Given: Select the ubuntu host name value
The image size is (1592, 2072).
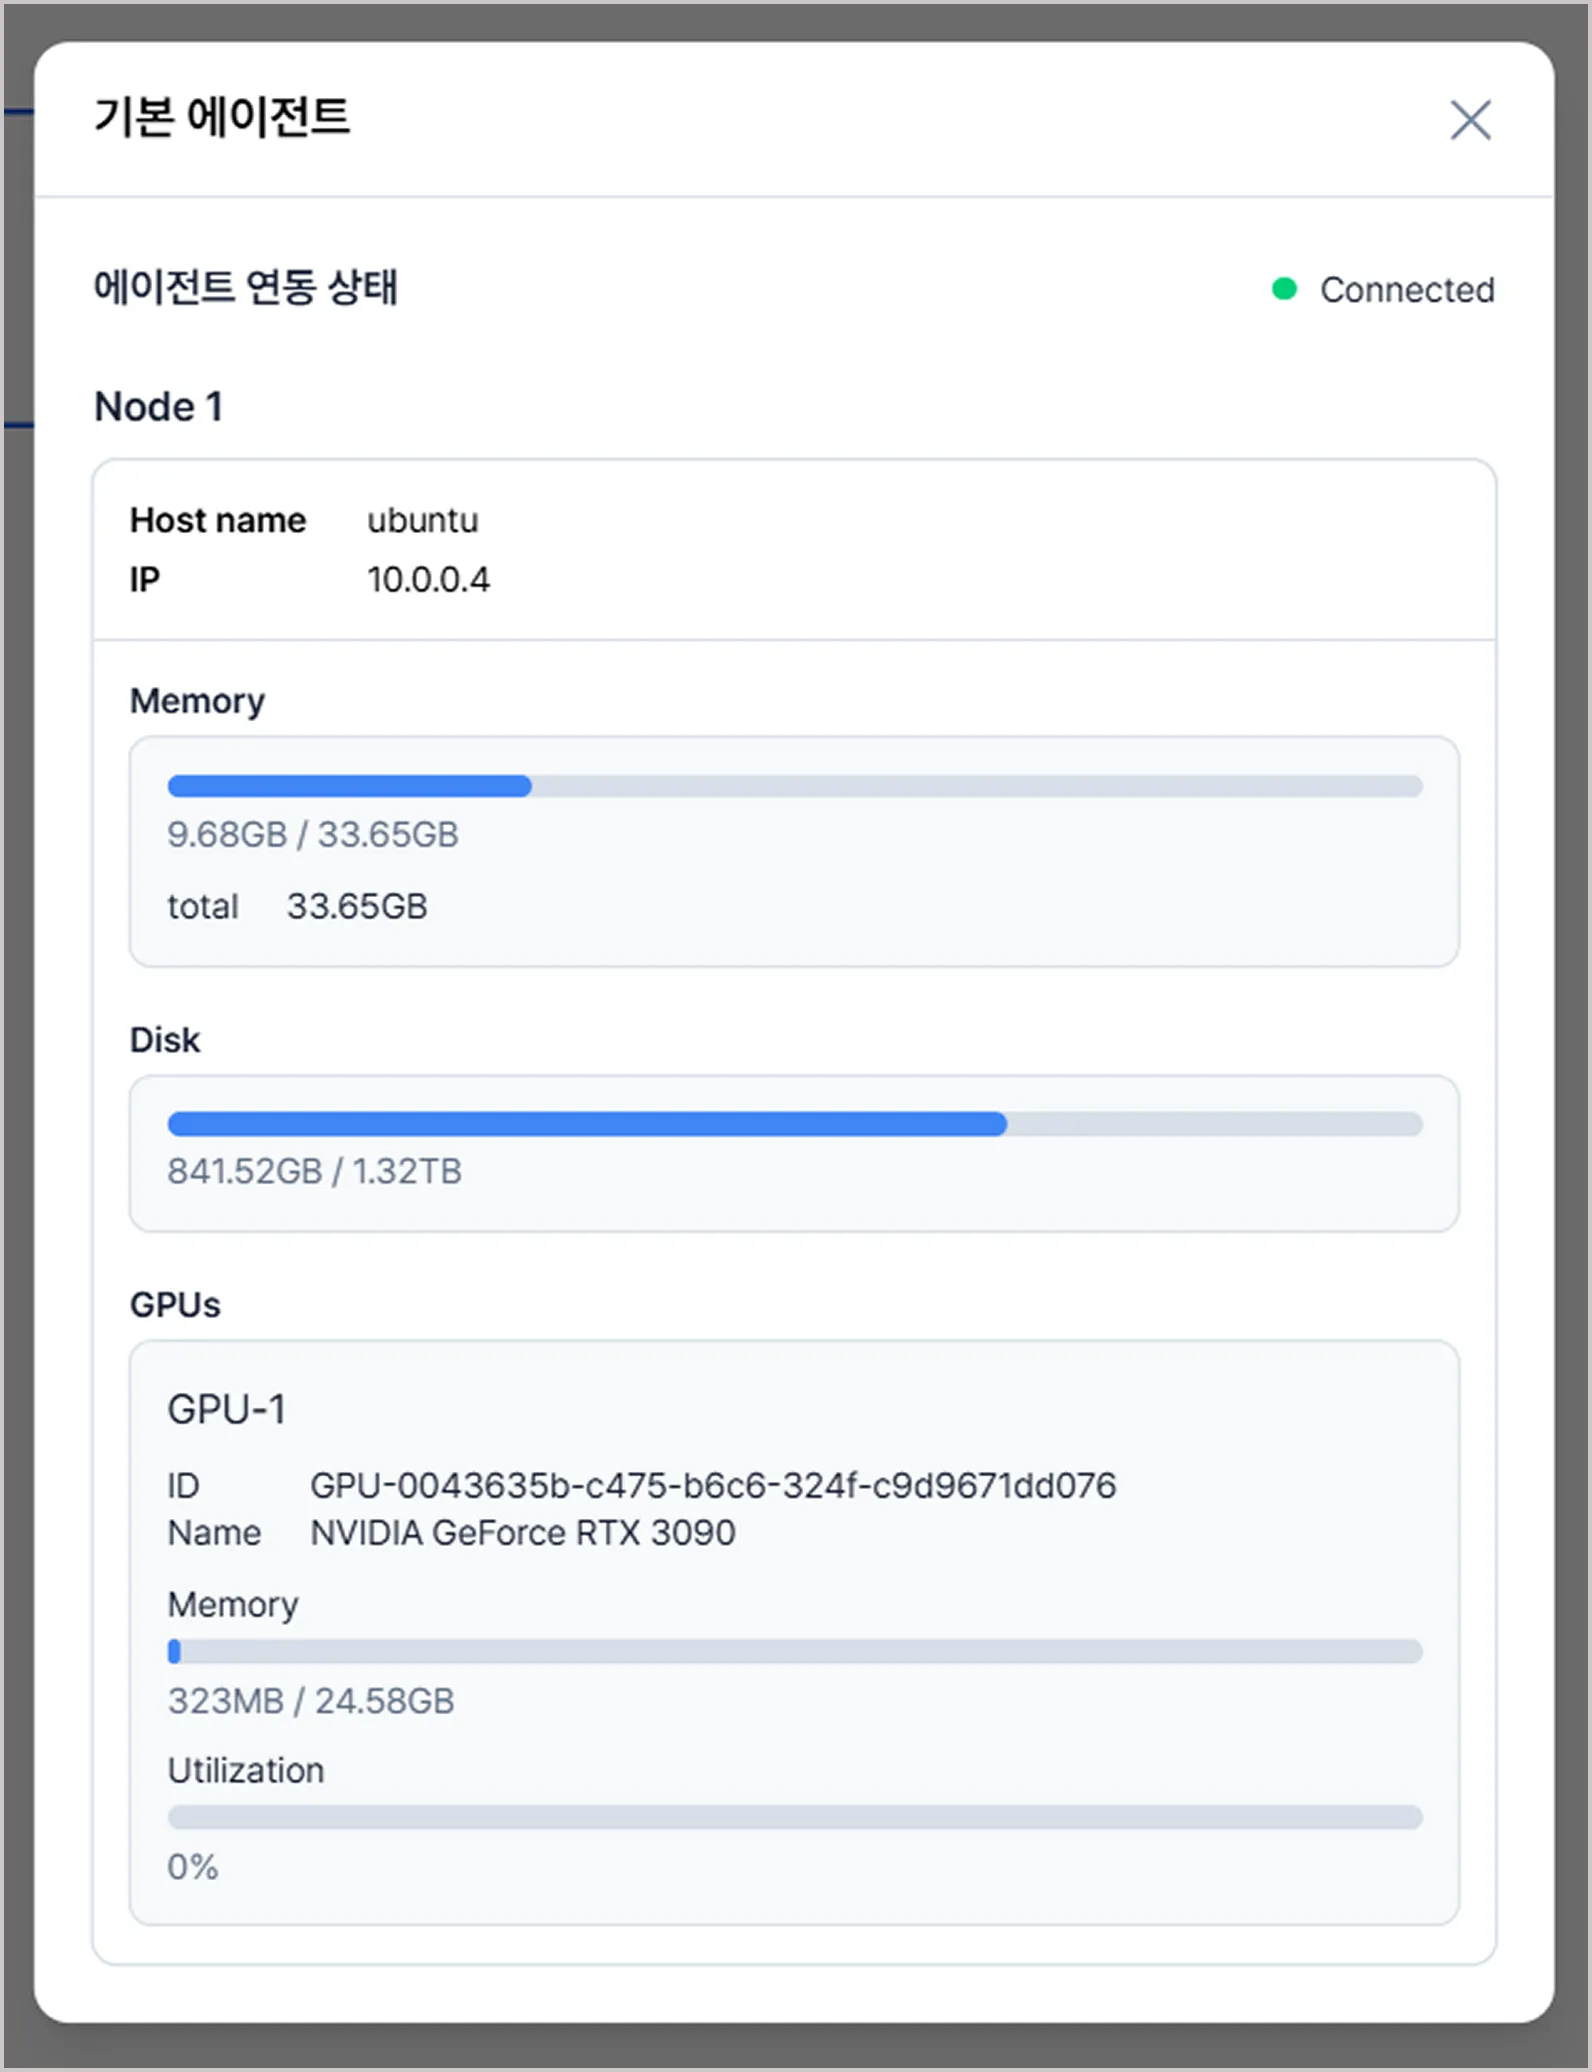Looking at the screenshot, I should tap(423, 520).
